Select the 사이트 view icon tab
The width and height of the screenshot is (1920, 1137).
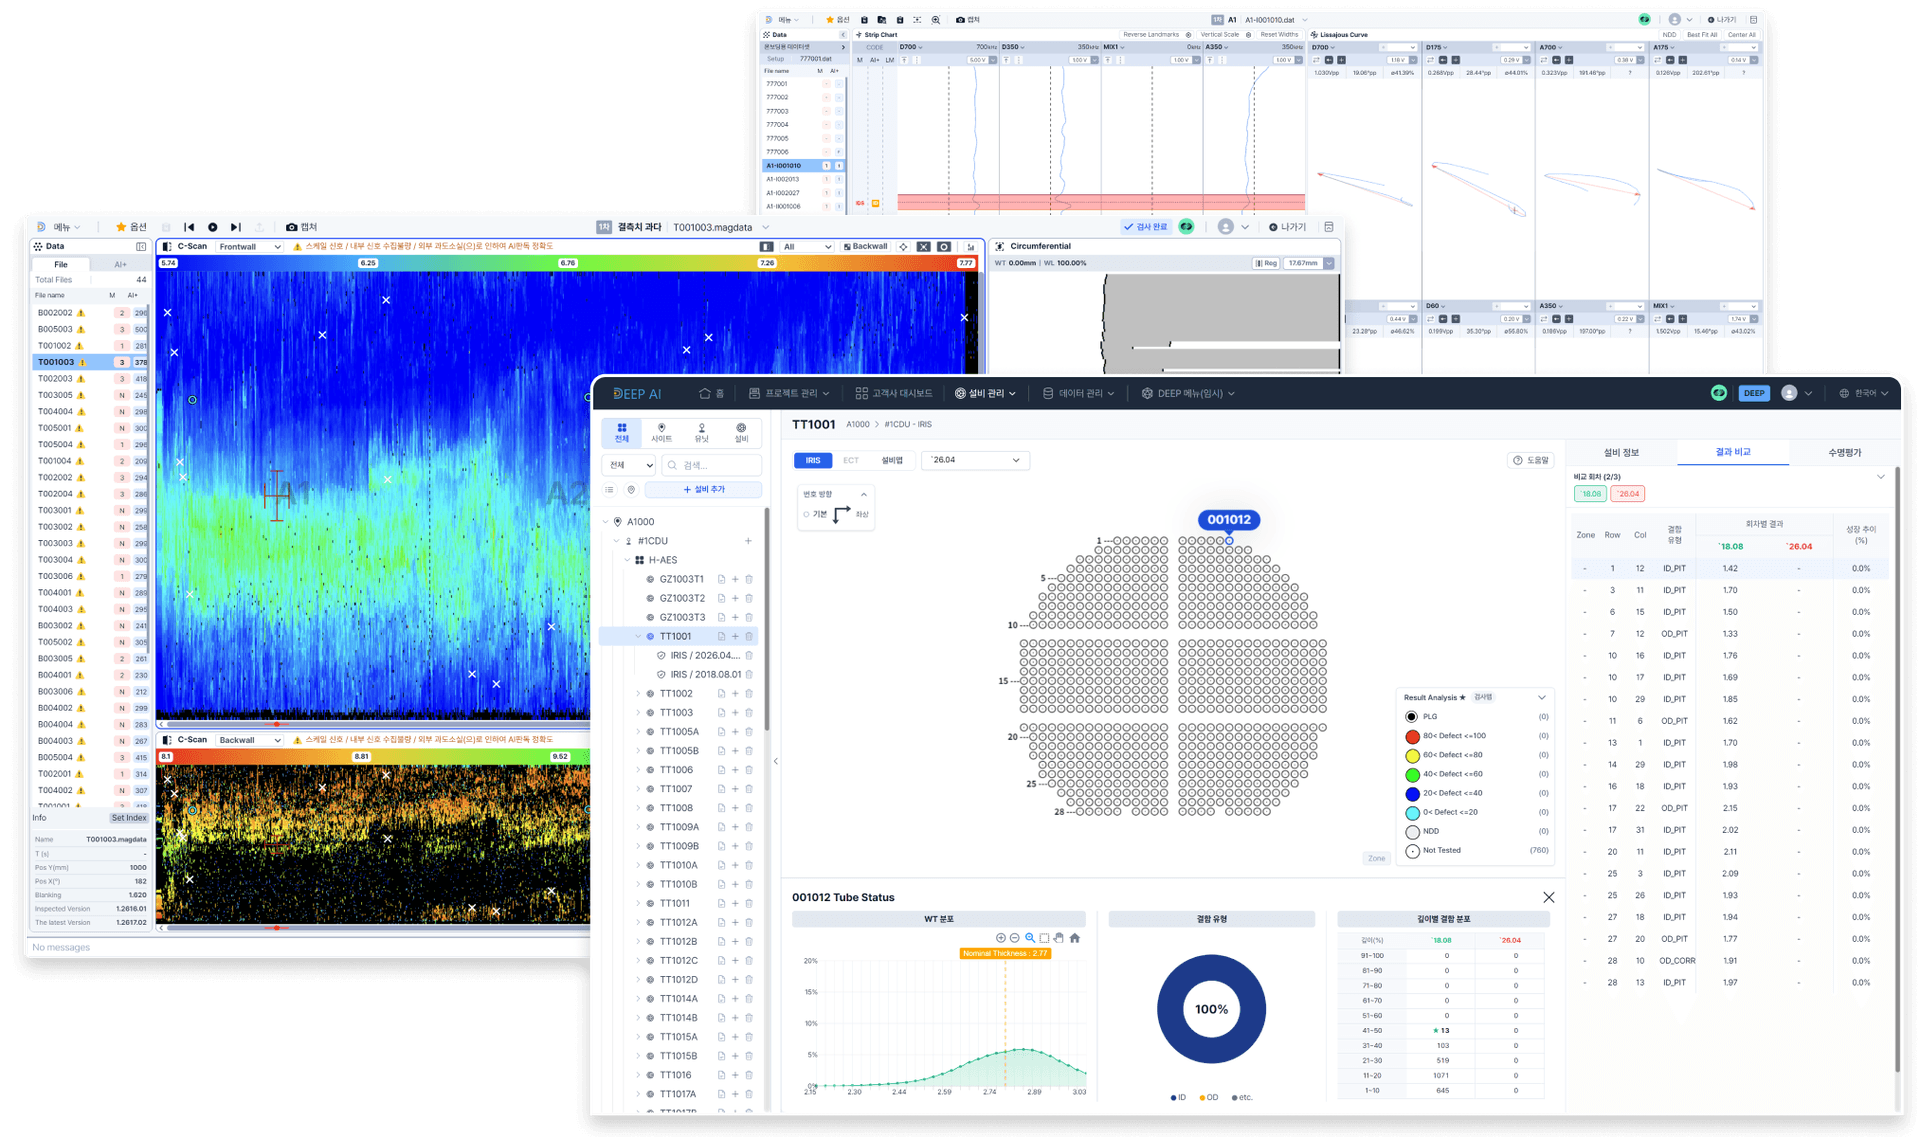click(x=661, y=432)
